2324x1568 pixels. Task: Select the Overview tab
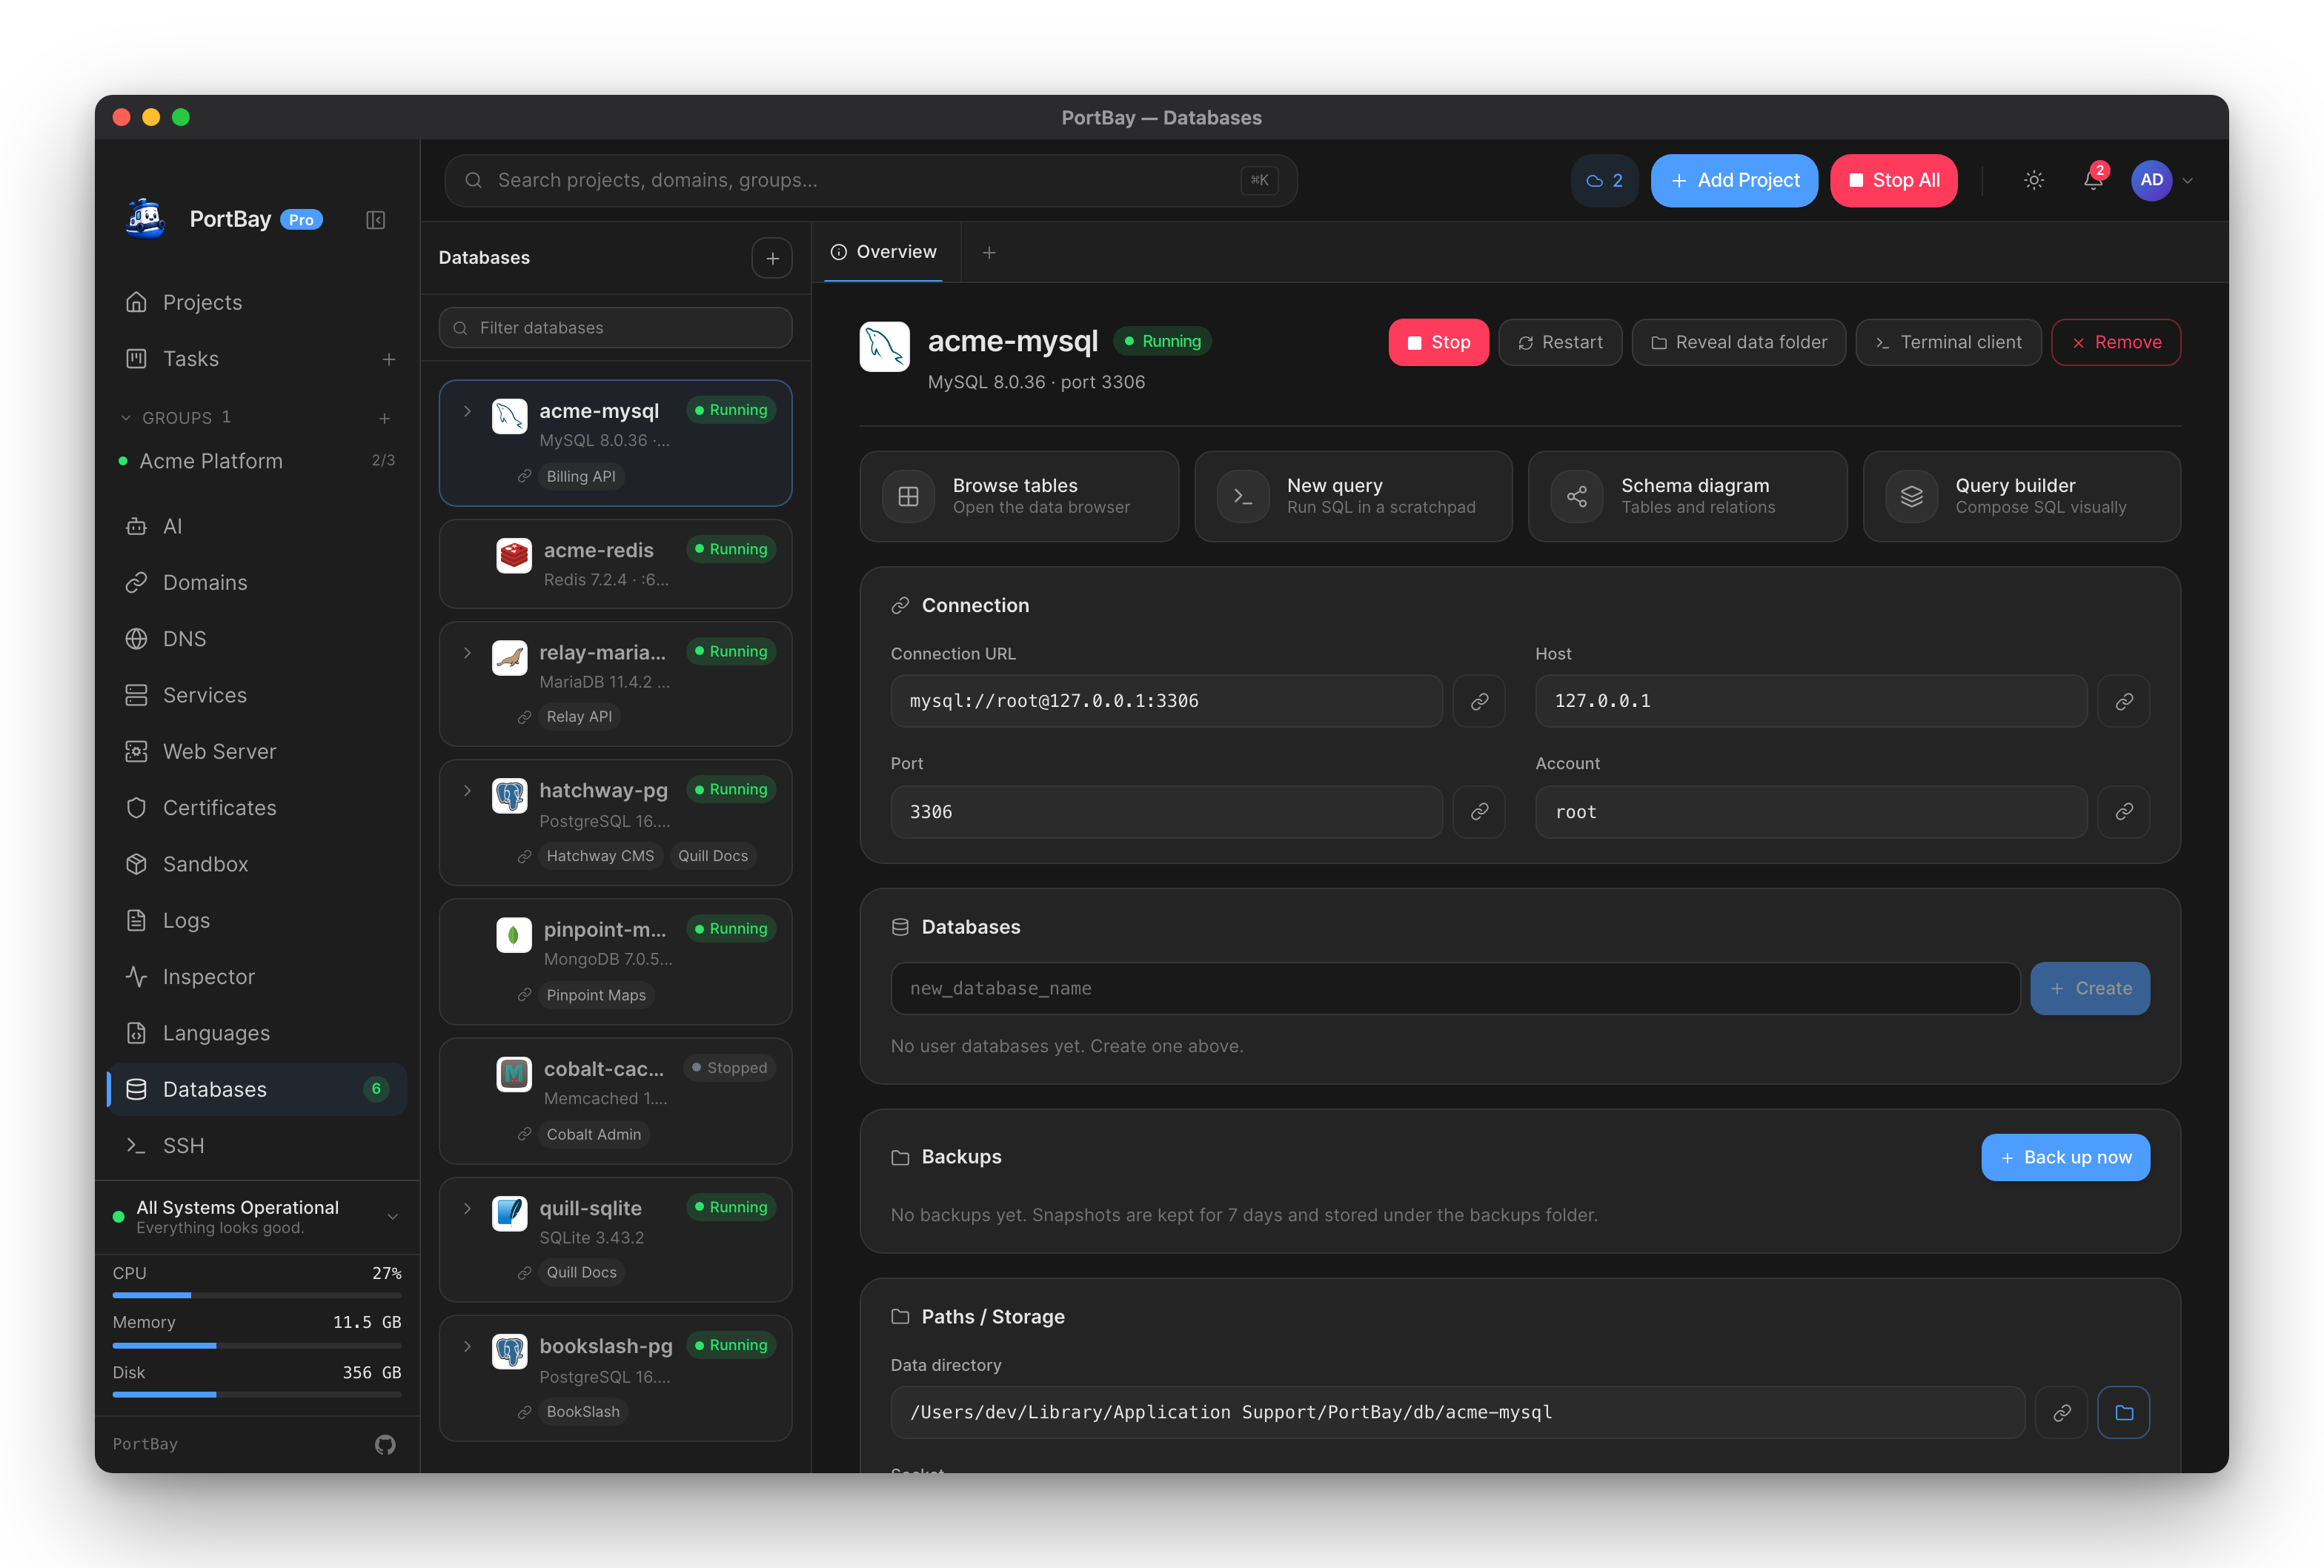pos(884,252)
